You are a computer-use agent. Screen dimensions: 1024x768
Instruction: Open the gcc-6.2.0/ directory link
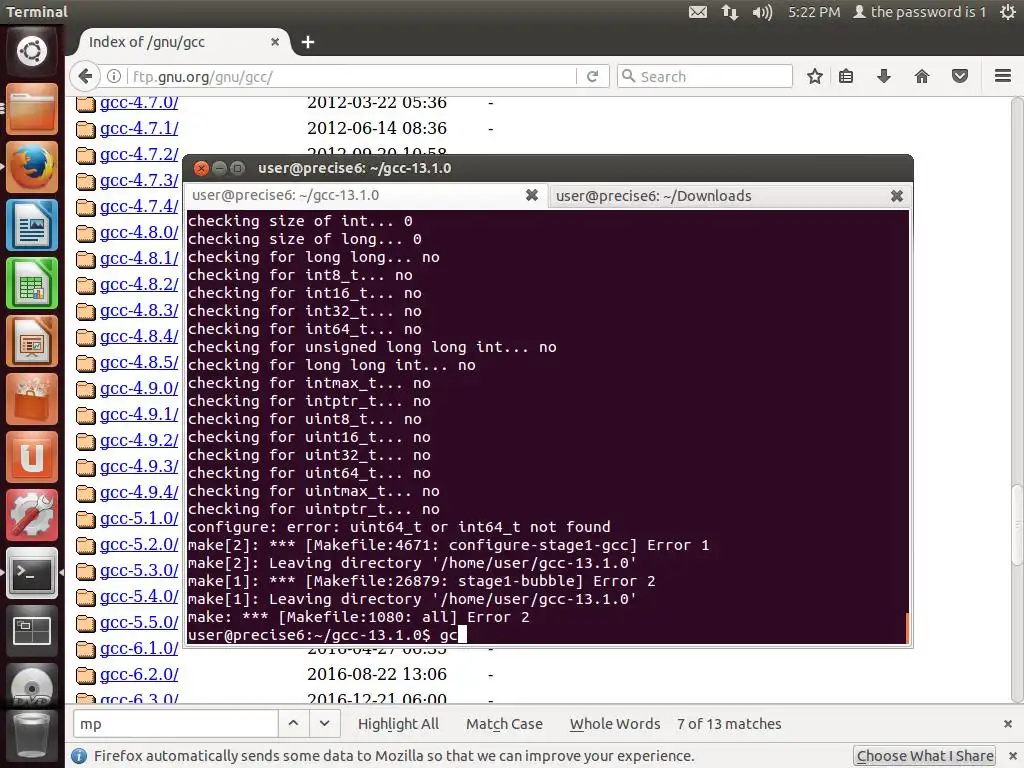[139, 674]
